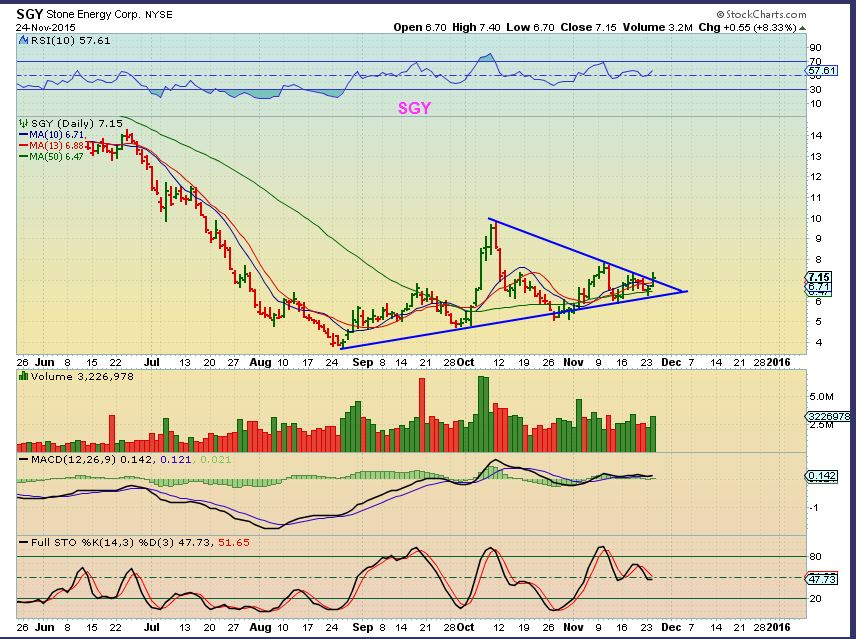
Task: Click the 'Open 6.70' value
Action: [x=420, y=27]
